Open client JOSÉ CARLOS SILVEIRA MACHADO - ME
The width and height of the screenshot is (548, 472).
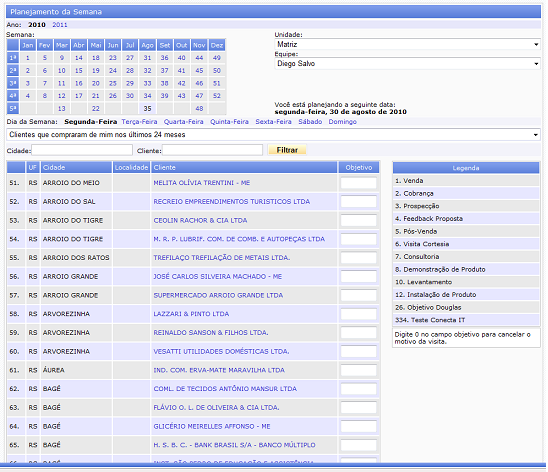point(218,276)
